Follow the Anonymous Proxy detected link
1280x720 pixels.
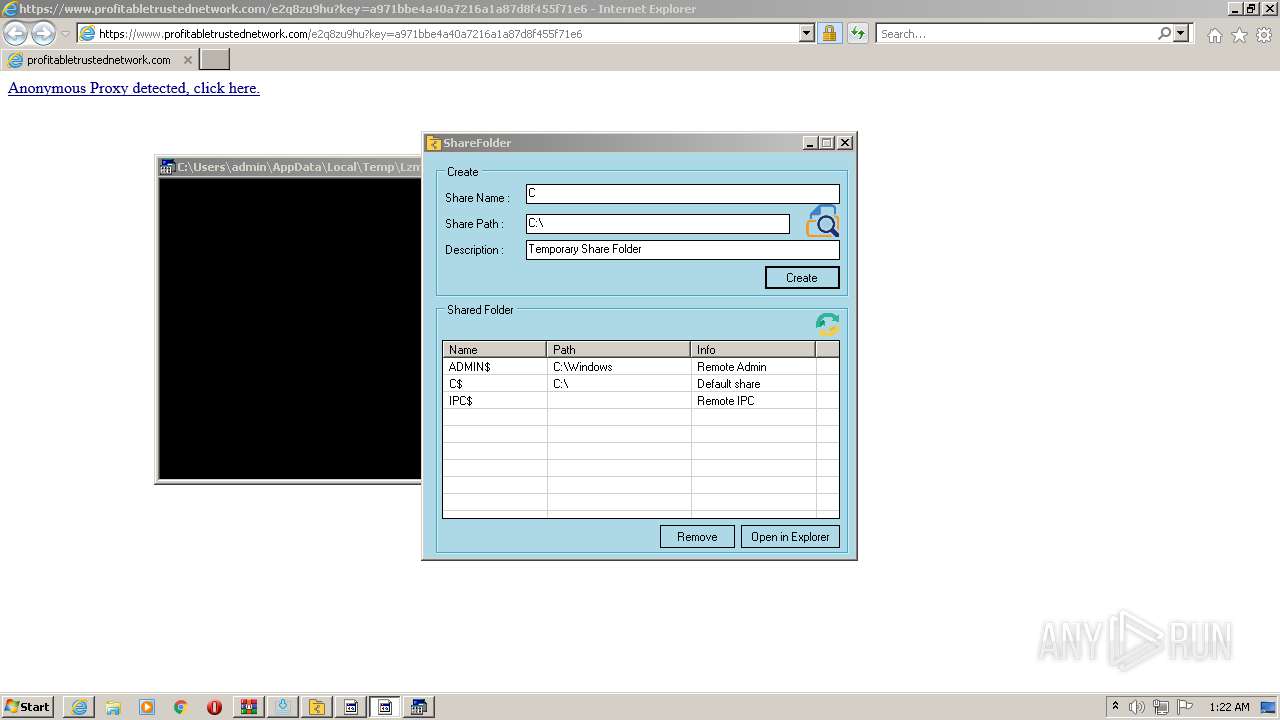tap(134, 88)
